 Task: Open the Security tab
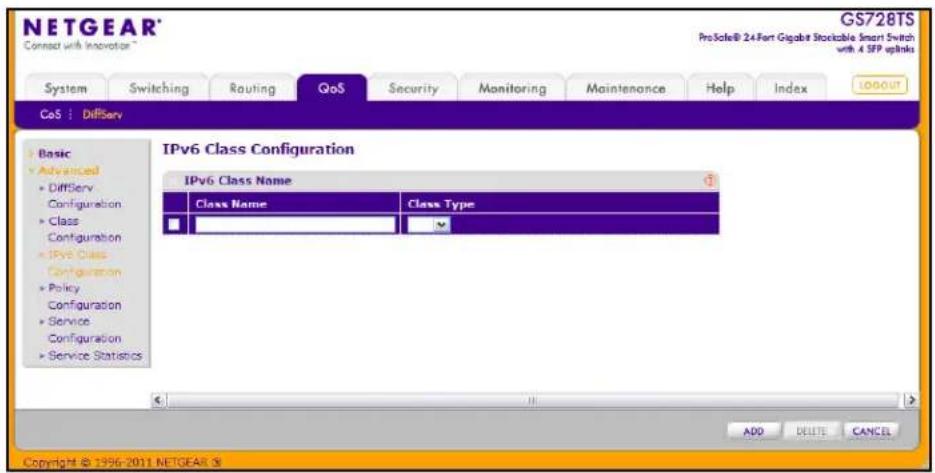(413, 88)
